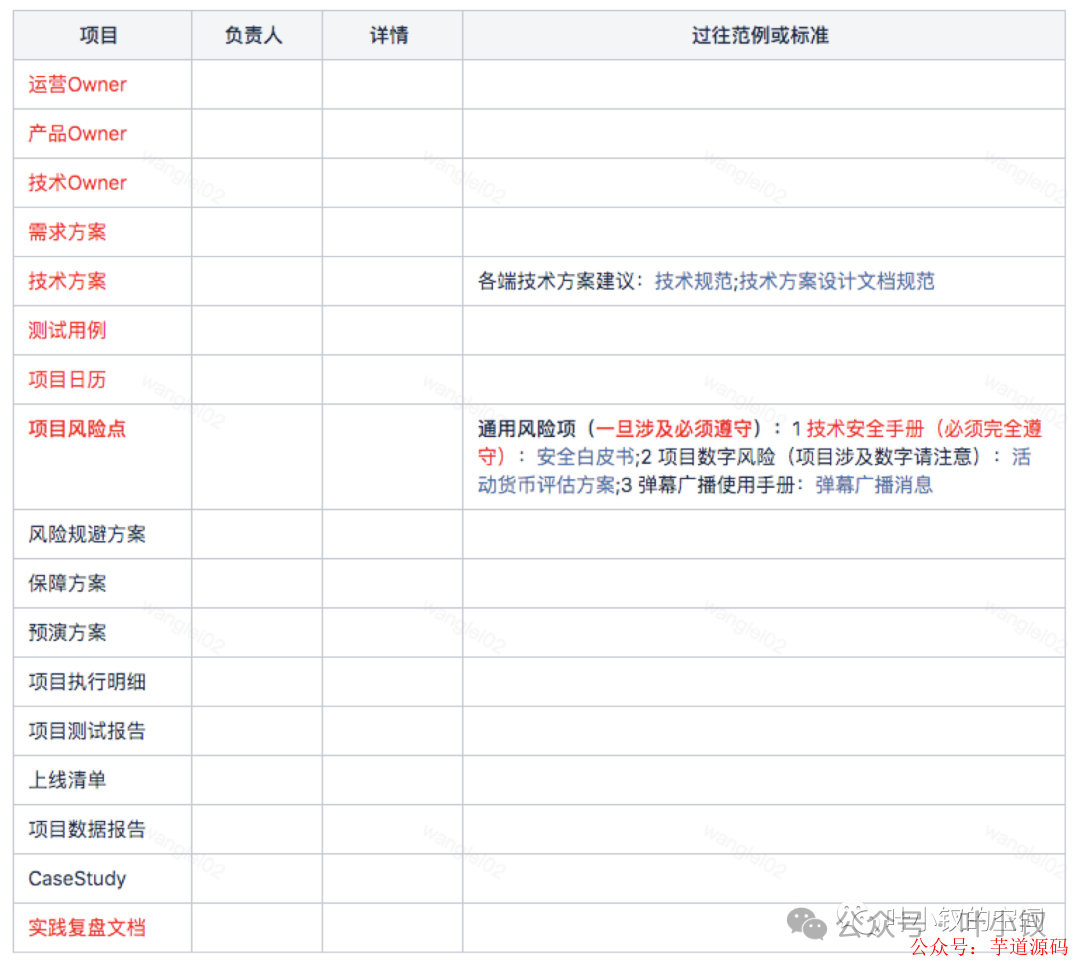Click the 保障方案 row label
The image size is (1080, 967).
[x=66, y=583]
